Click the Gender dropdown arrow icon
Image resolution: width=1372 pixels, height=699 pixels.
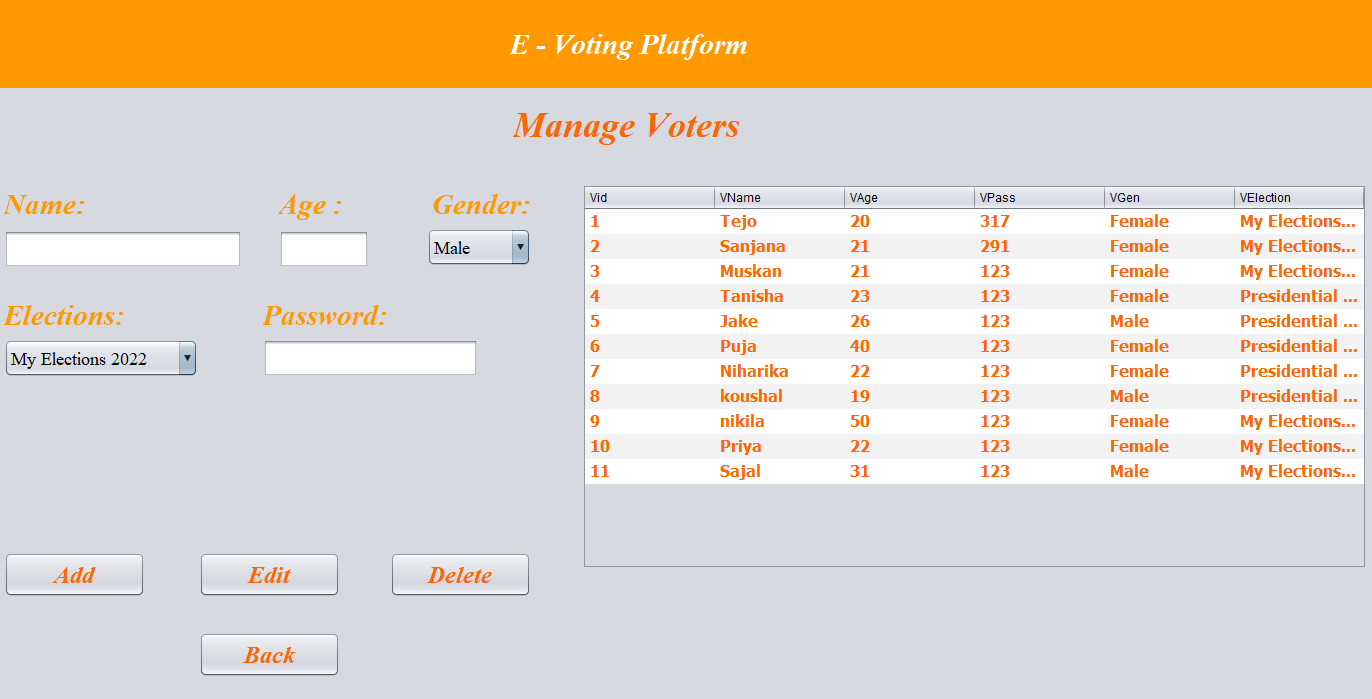pos(520,247)
